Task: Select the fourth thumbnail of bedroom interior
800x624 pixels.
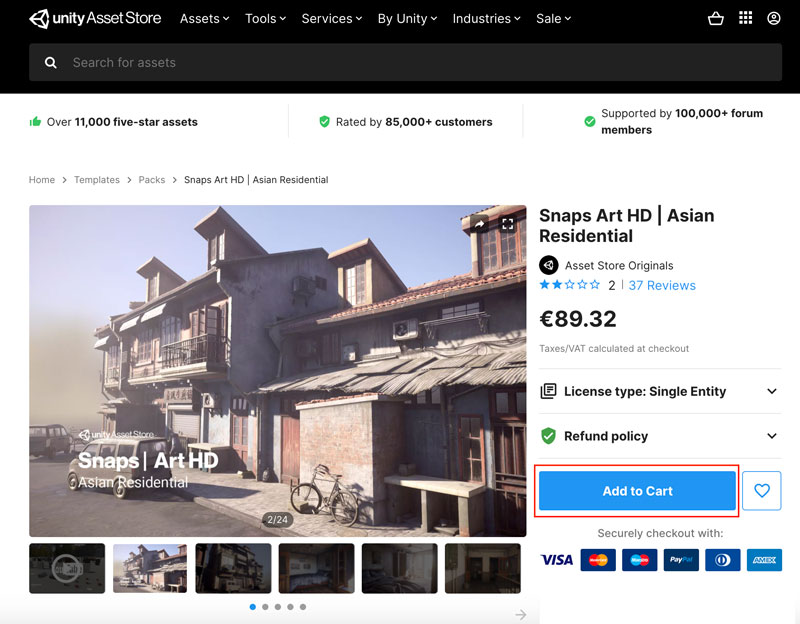Action: 316,568
